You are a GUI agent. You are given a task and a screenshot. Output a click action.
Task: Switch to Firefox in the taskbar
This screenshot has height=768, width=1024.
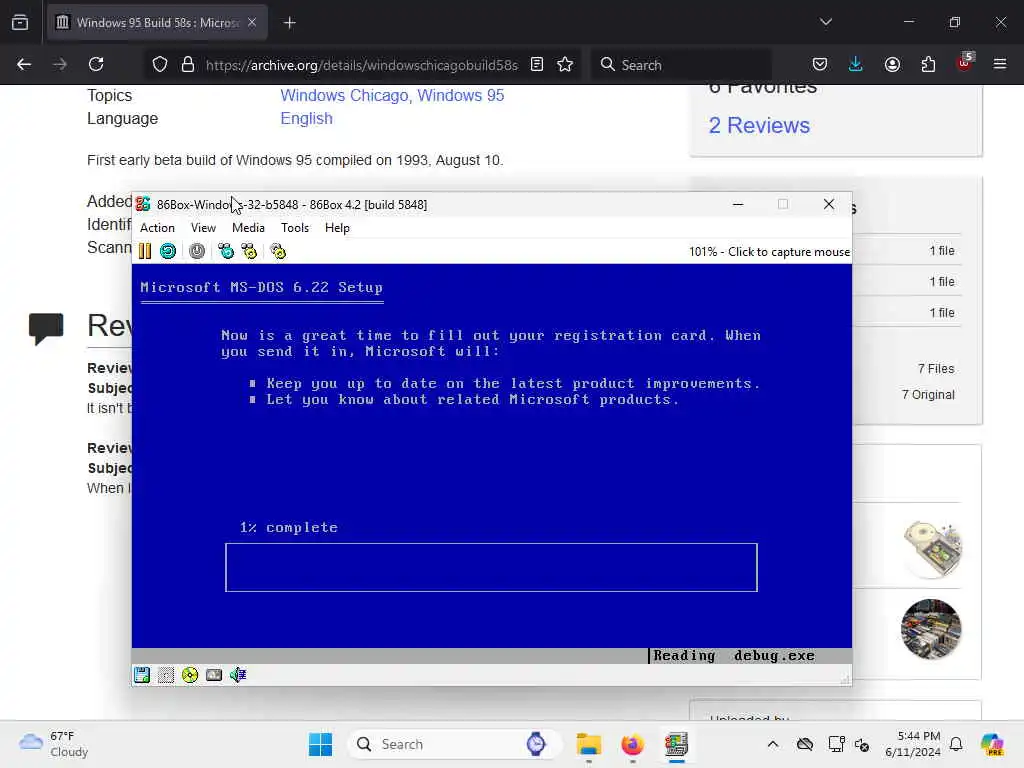tap(632, 744)
